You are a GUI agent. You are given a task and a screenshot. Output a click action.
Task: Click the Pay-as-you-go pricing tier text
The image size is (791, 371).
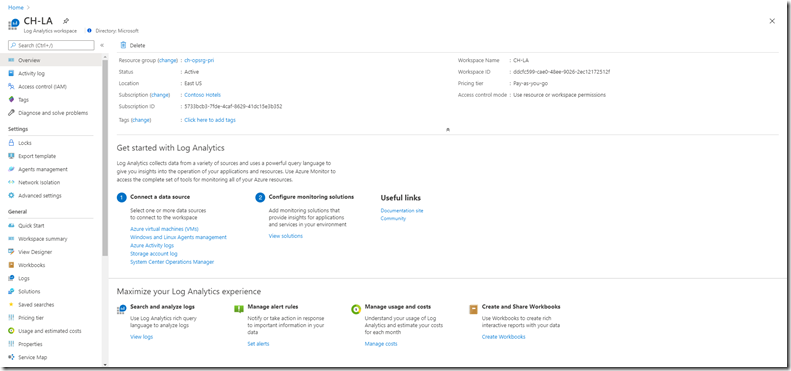pos(530,83)
